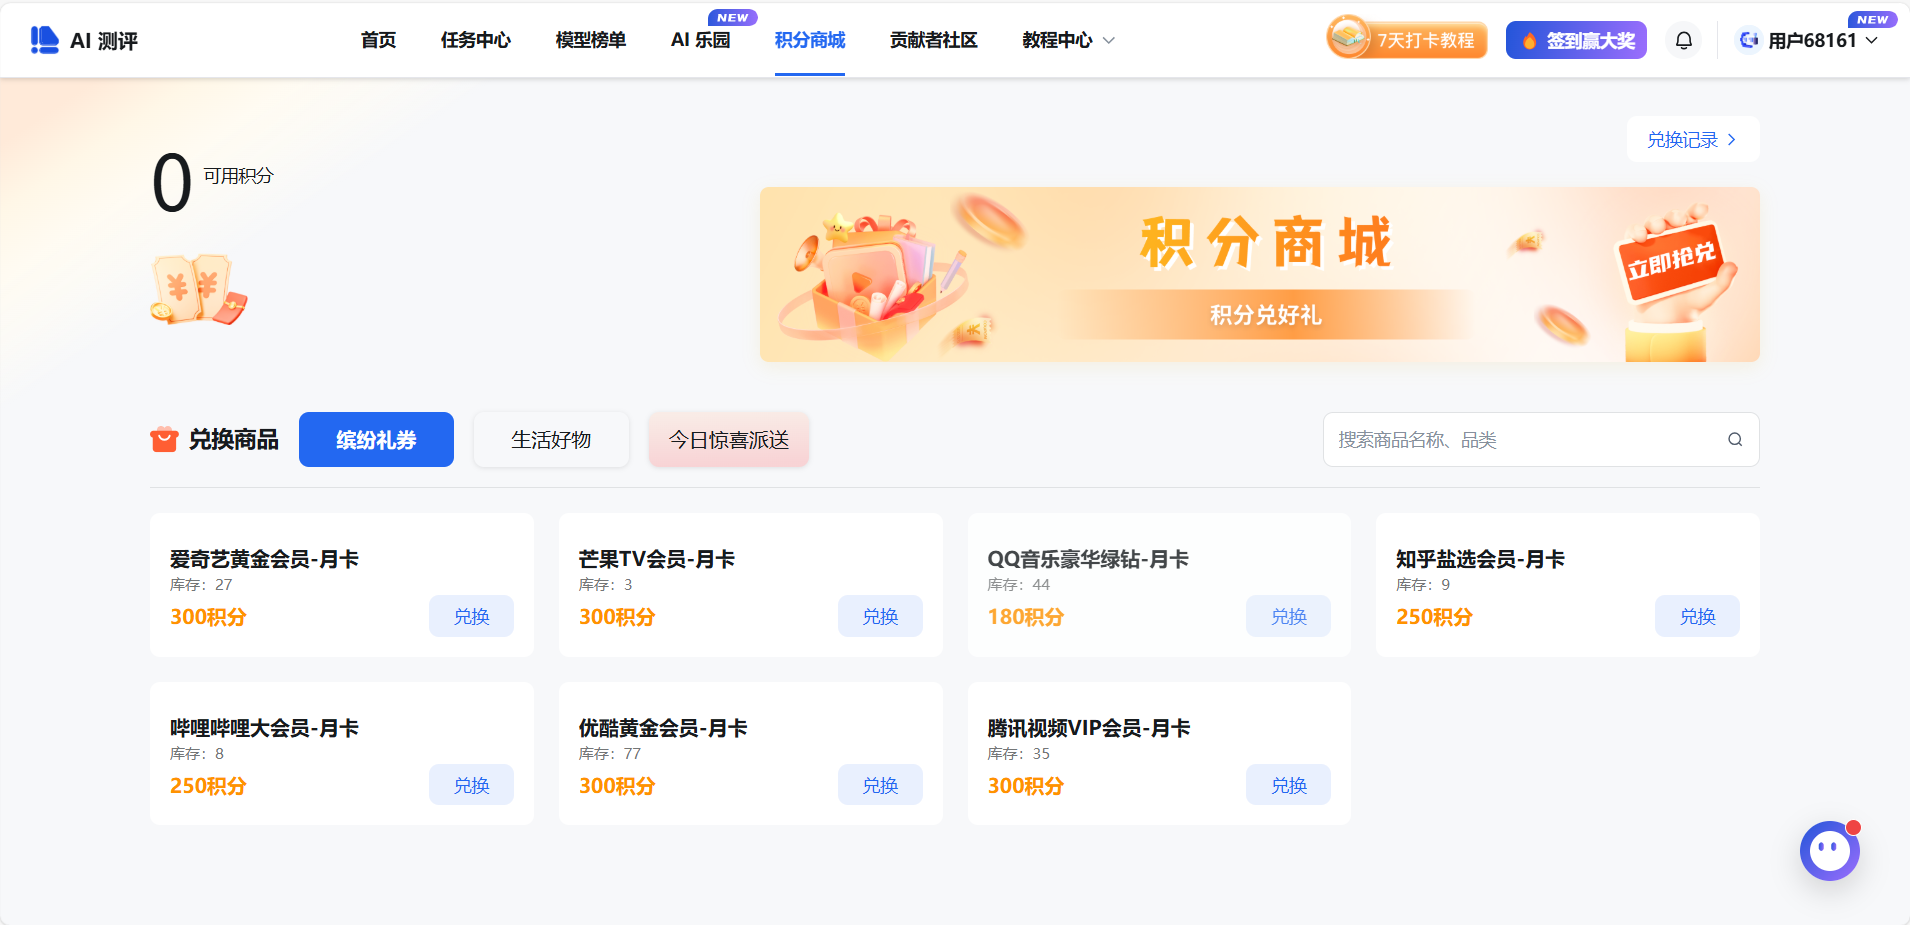Click the 积分商城 promotional banner
Image resolution: width=1910 pixels, height=925 pixels.
(1259, 274)
